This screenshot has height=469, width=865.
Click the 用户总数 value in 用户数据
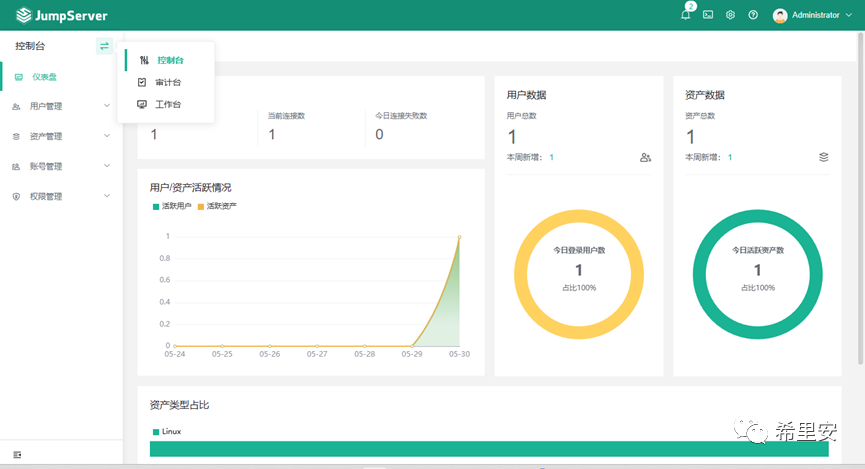512,137
